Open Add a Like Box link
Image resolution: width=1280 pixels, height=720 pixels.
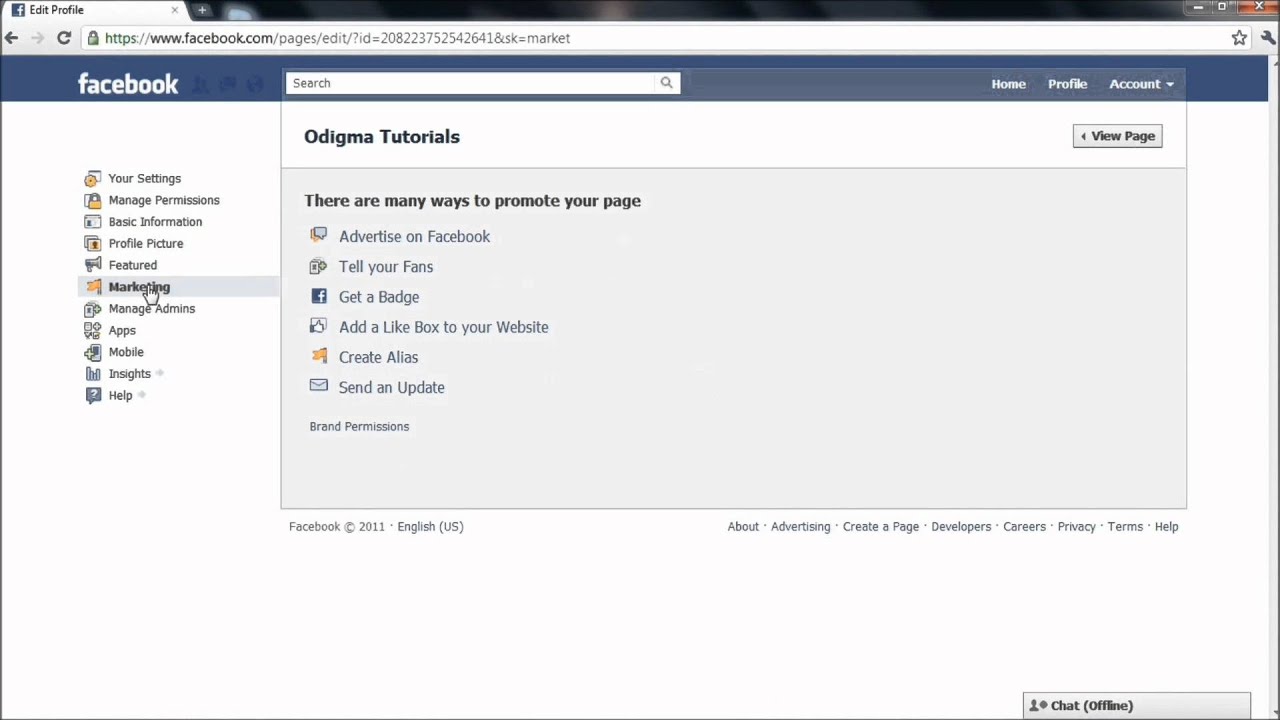click(x=443, y=326)
